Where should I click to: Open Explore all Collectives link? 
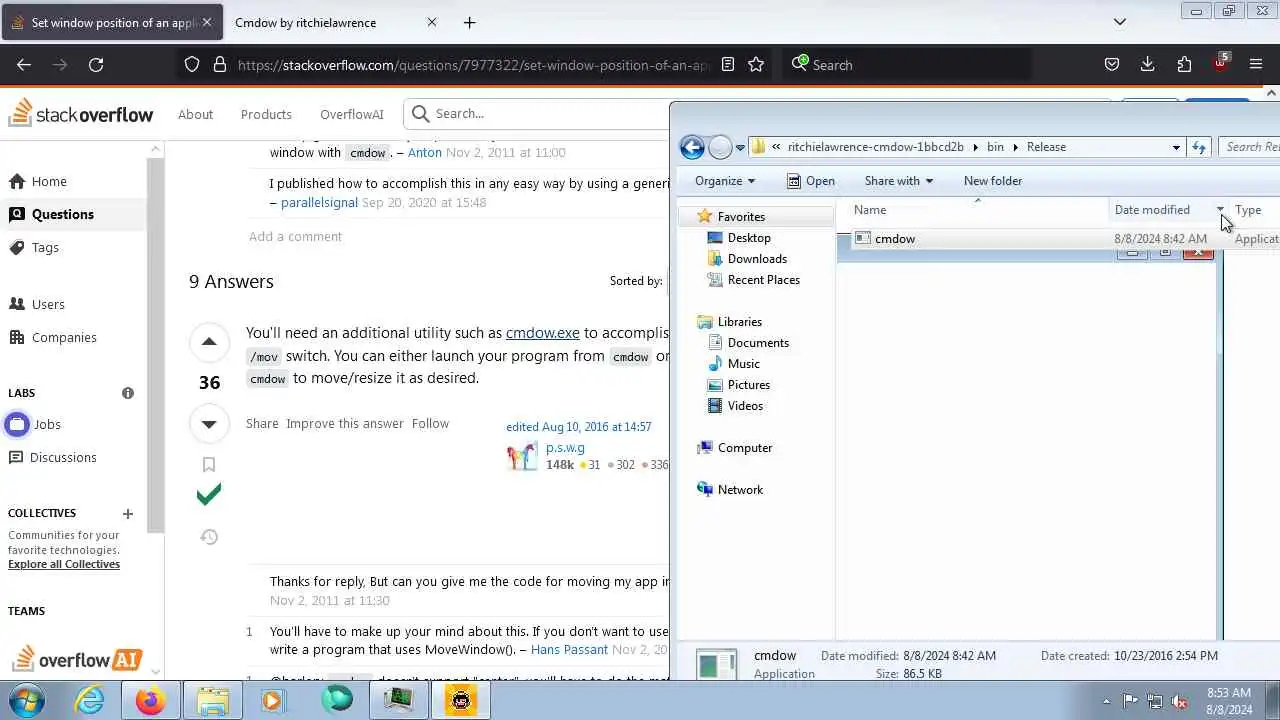click(64, 564)
